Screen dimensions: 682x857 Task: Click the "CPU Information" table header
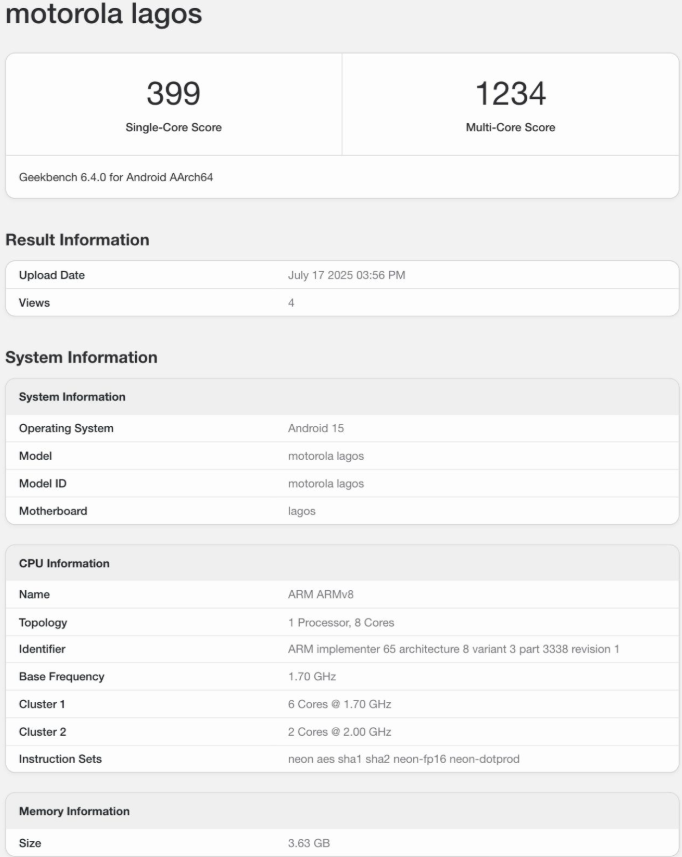coord(64,563)
